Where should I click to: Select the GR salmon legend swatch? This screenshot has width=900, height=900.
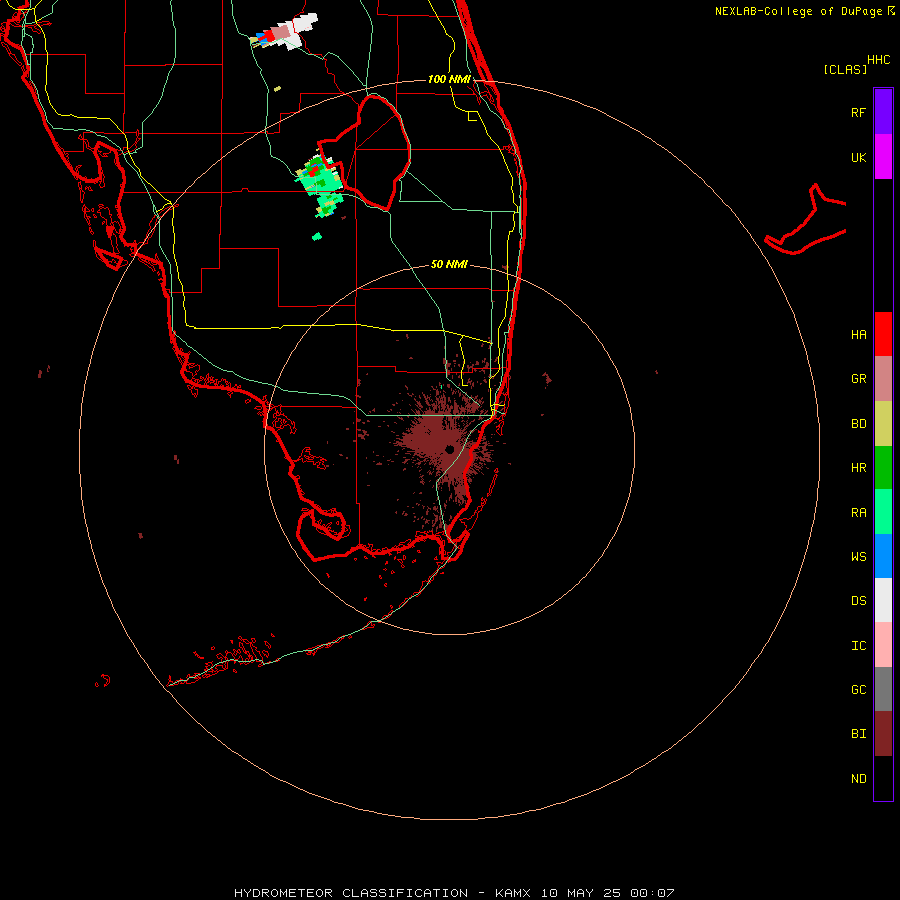pyautogui.click(x=883, y=379)
